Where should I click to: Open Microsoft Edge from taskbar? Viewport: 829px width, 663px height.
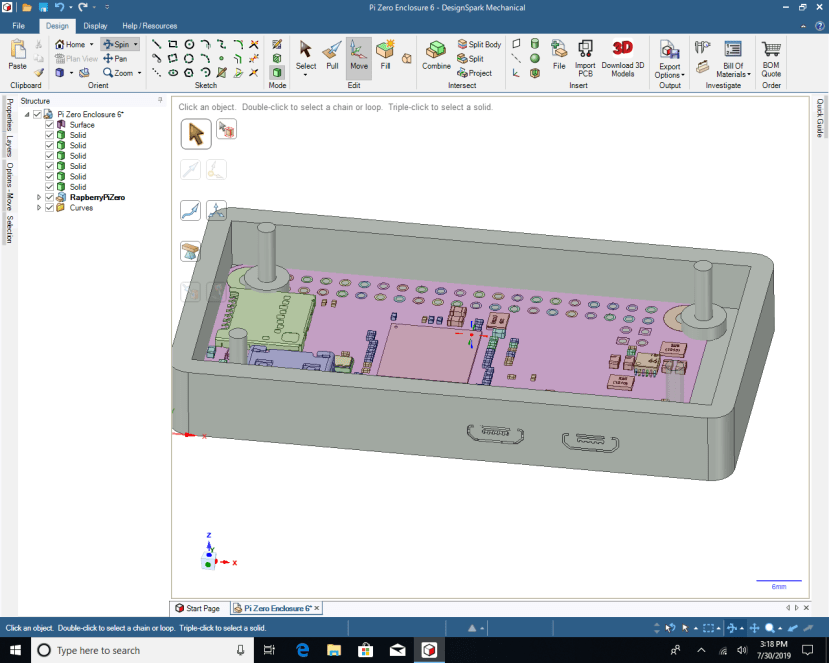302,650
